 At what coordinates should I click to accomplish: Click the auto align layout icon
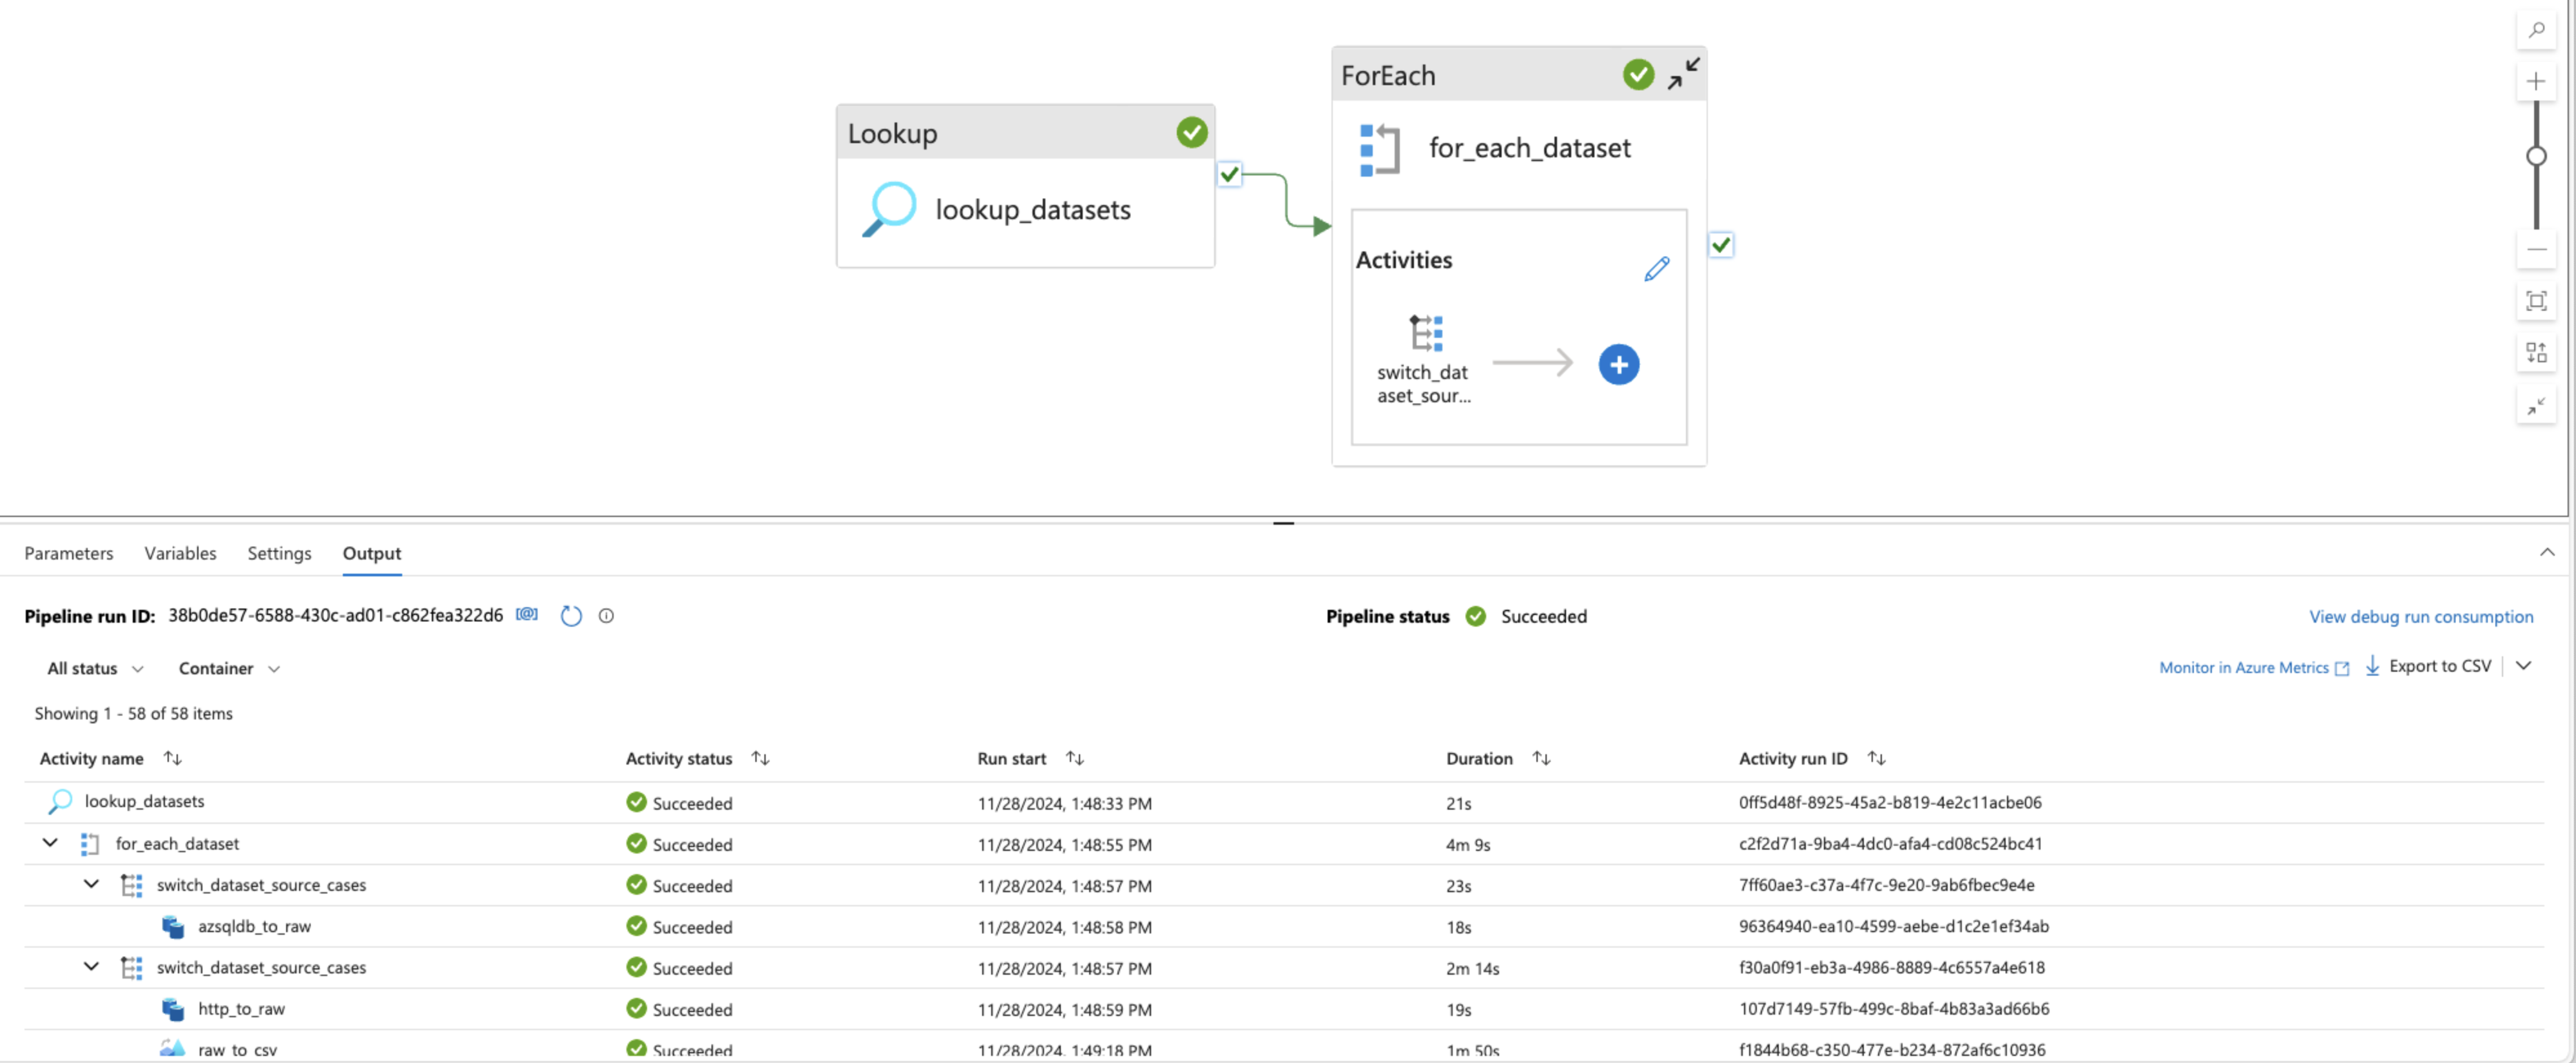click(x=2536, y=353)
